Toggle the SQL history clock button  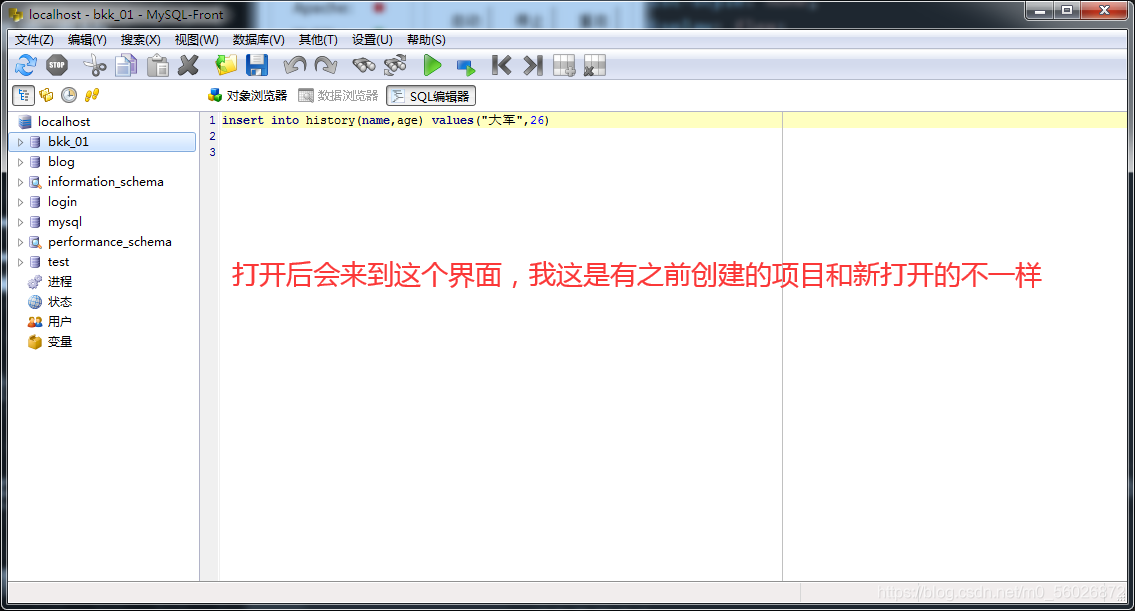(x=69, y=96)
